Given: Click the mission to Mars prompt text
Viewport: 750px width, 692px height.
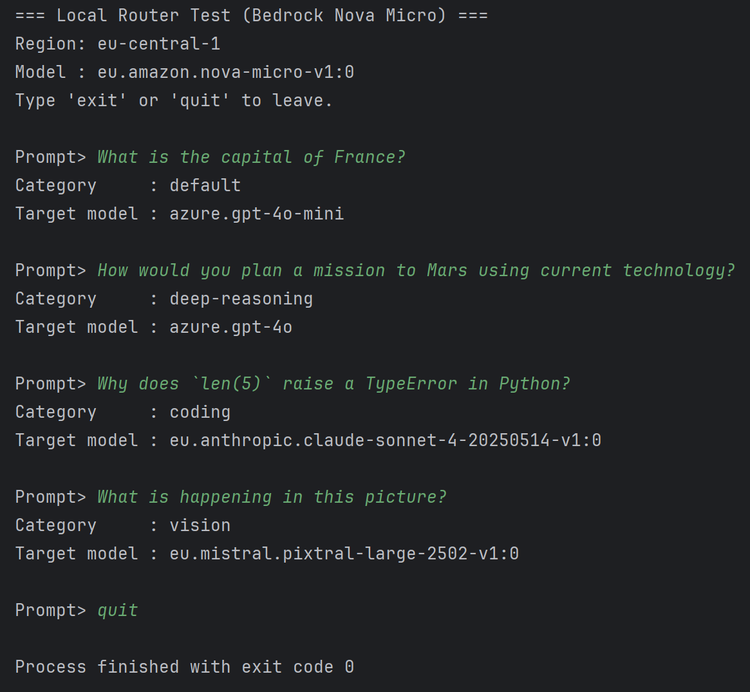Looking at the screenshot, I should click(416, 271).
